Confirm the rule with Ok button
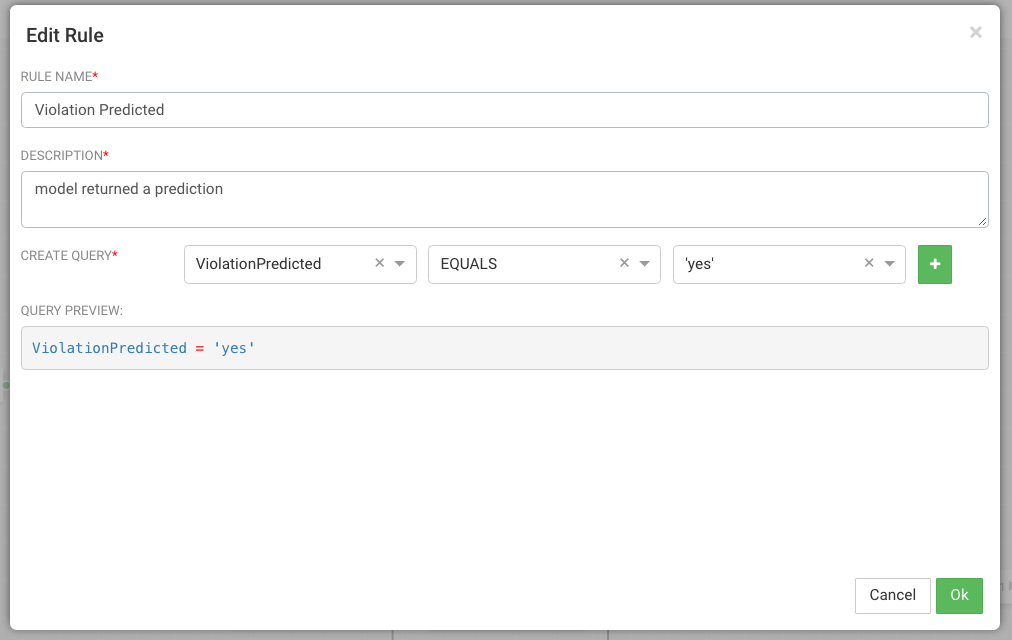Viewport: 1012px width, 640px height. (959, 595)
